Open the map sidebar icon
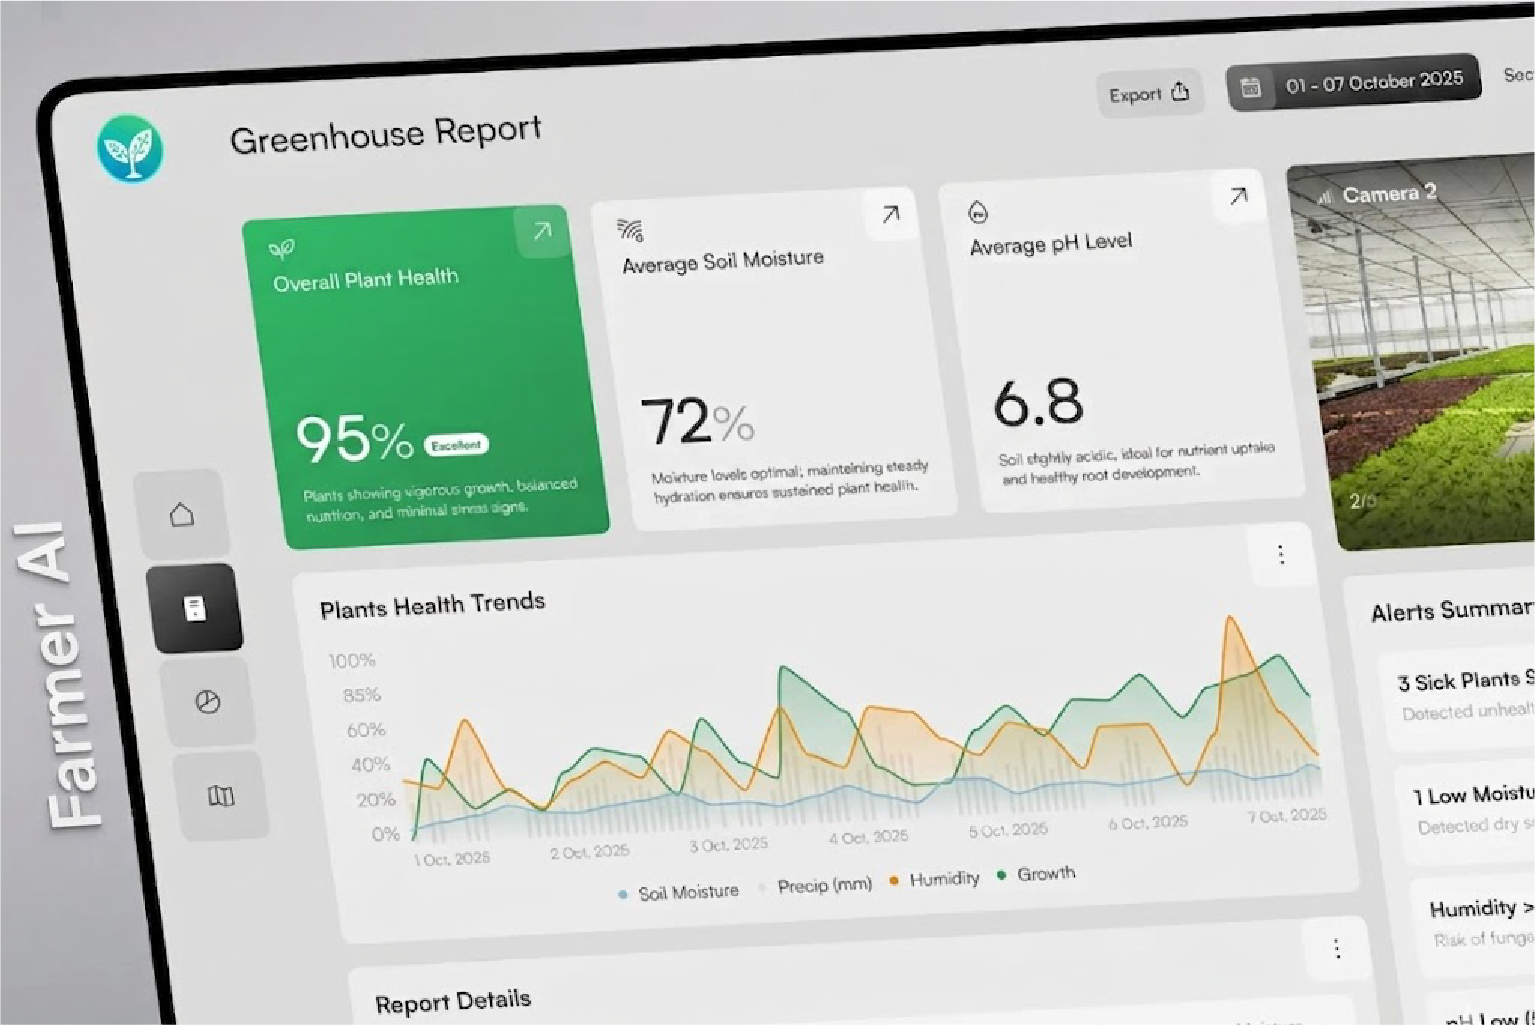The height and width of the screenshot is (1025, 1536). click(221, 795)
